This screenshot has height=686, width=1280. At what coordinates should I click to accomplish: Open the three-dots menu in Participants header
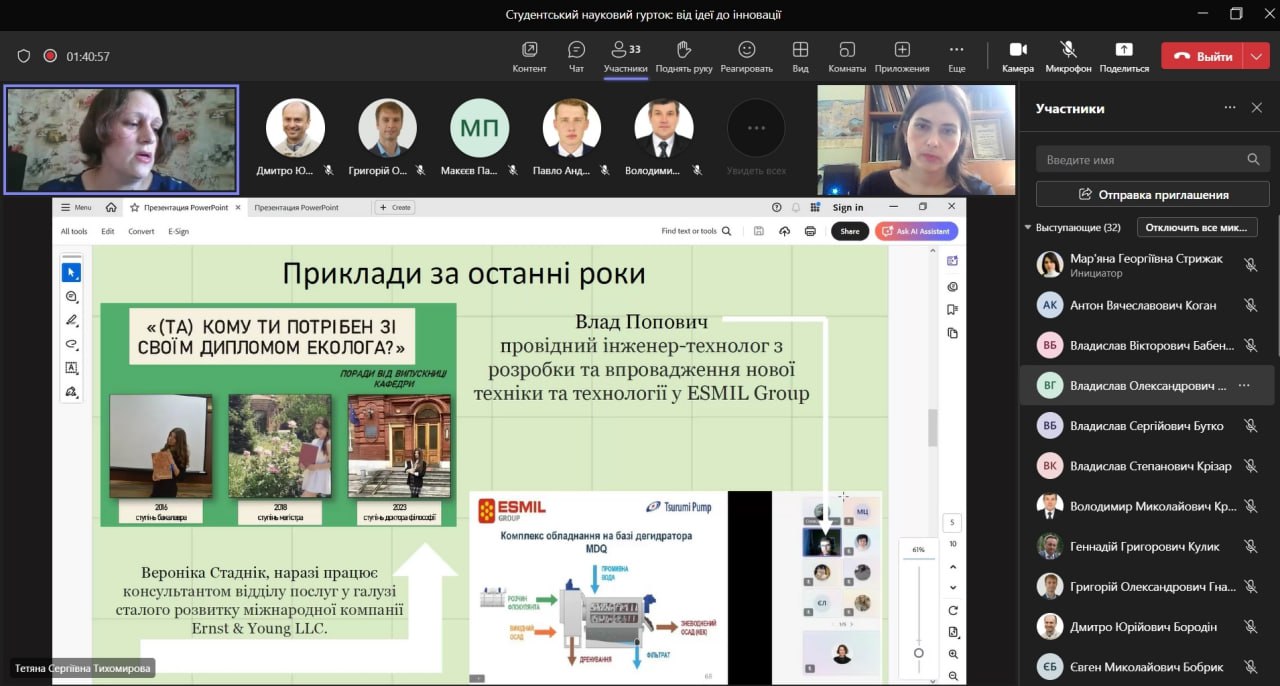coord(1230,108)
